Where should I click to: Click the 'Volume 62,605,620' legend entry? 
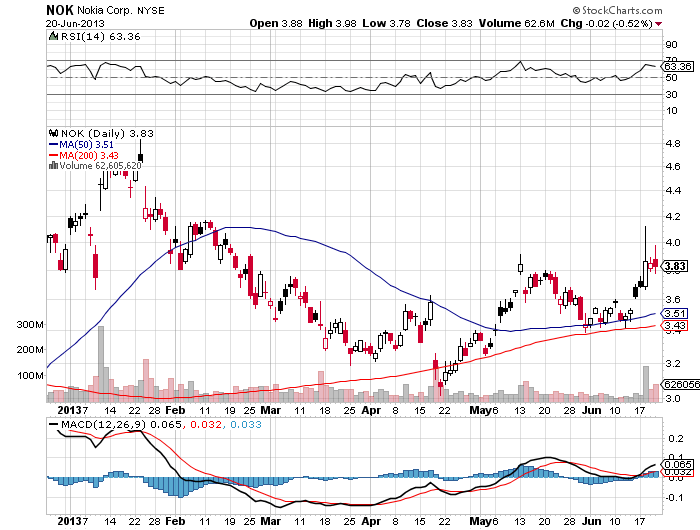click(x=100, y=166)
